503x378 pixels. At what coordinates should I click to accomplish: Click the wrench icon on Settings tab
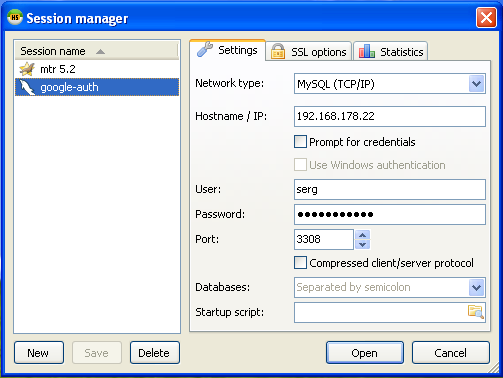(204, 50)
